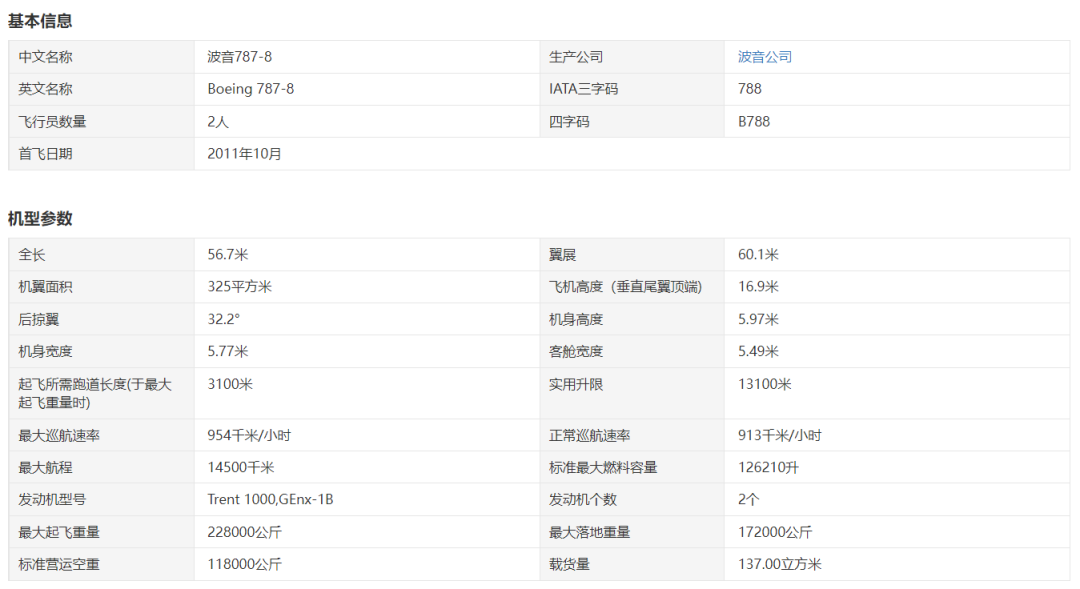Click the 最大起飞重量 label

[59, 533]
